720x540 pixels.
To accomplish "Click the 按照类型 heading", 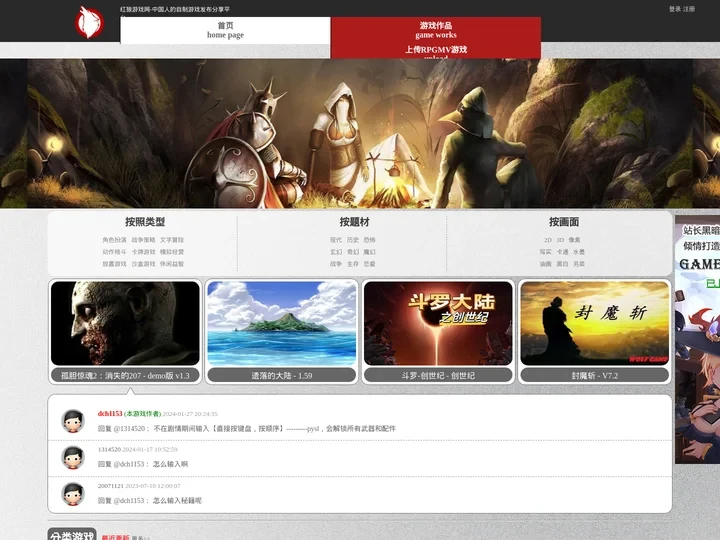I will (145, 222).
